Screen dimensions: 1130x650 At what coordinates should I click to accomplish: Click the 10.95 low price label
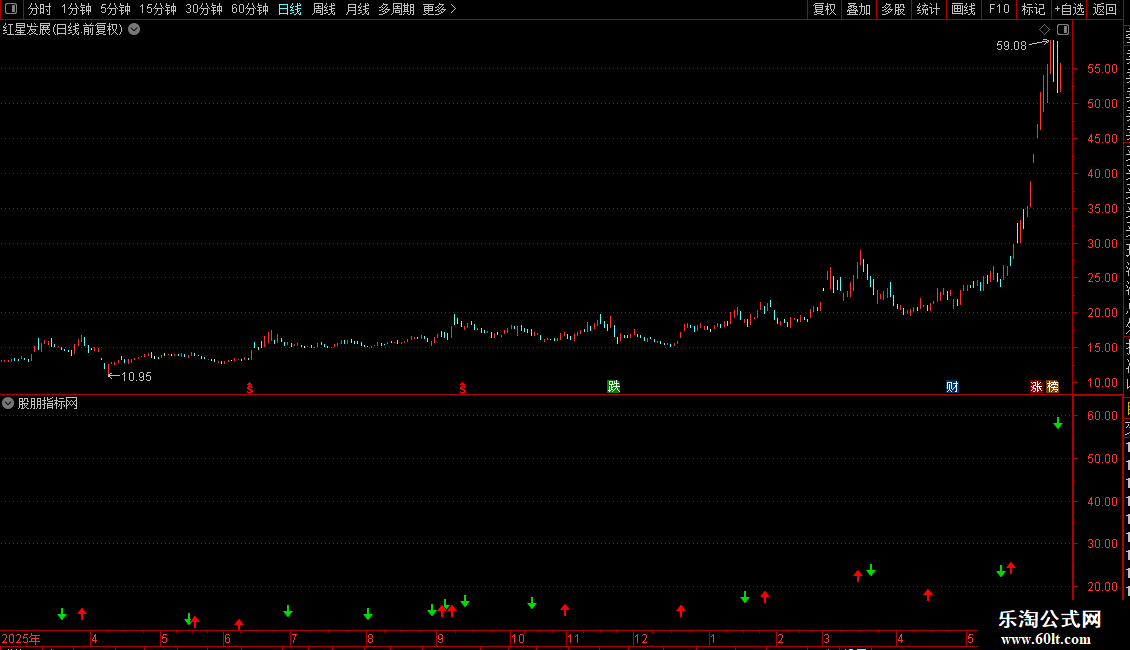[136, 377]
